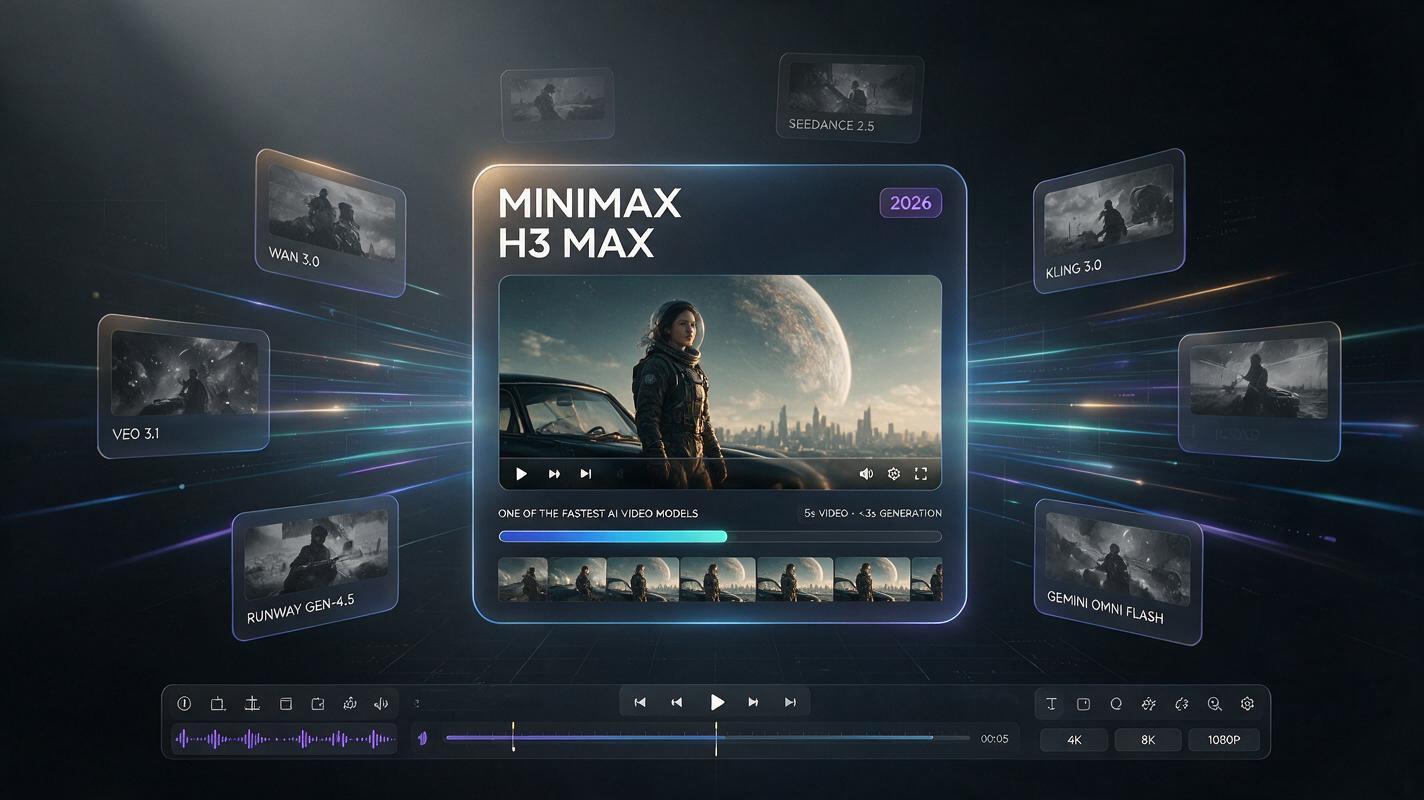1424x800 pixels.
Task: Click the circled info icon in bottom-left toolbar
Action: pos(184,704)
